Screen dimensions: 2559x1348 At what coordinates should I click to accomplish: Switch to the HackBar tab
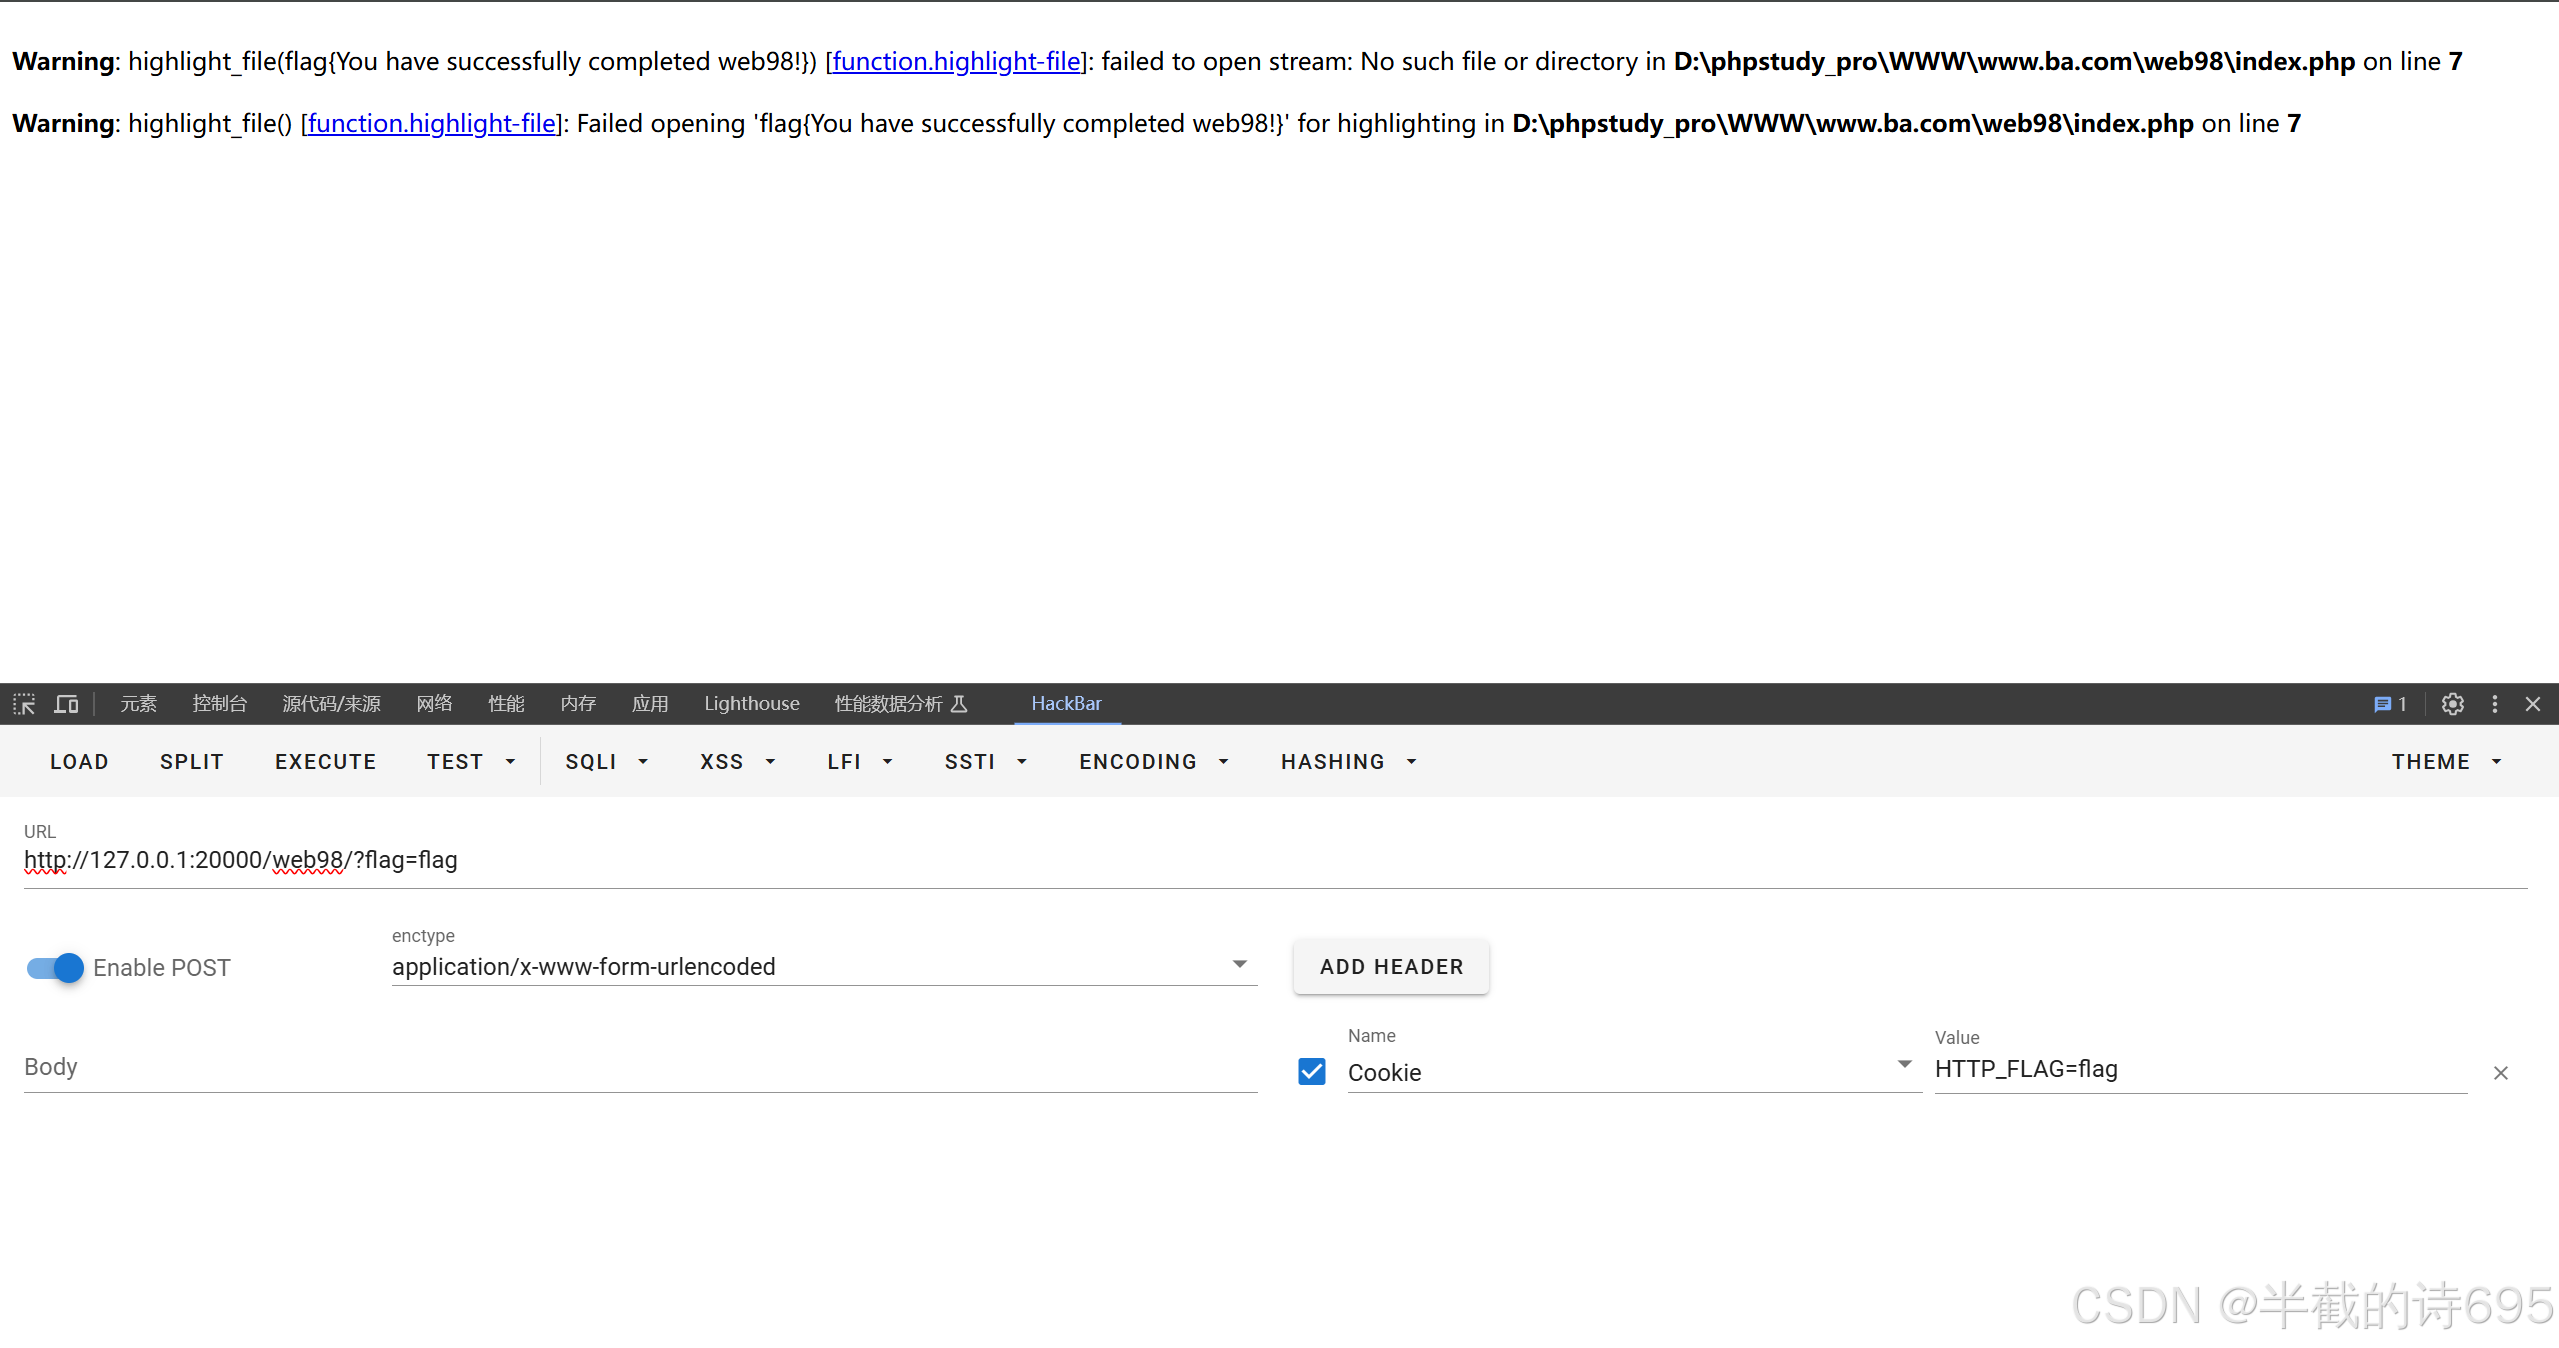(x=1066, y=704)
